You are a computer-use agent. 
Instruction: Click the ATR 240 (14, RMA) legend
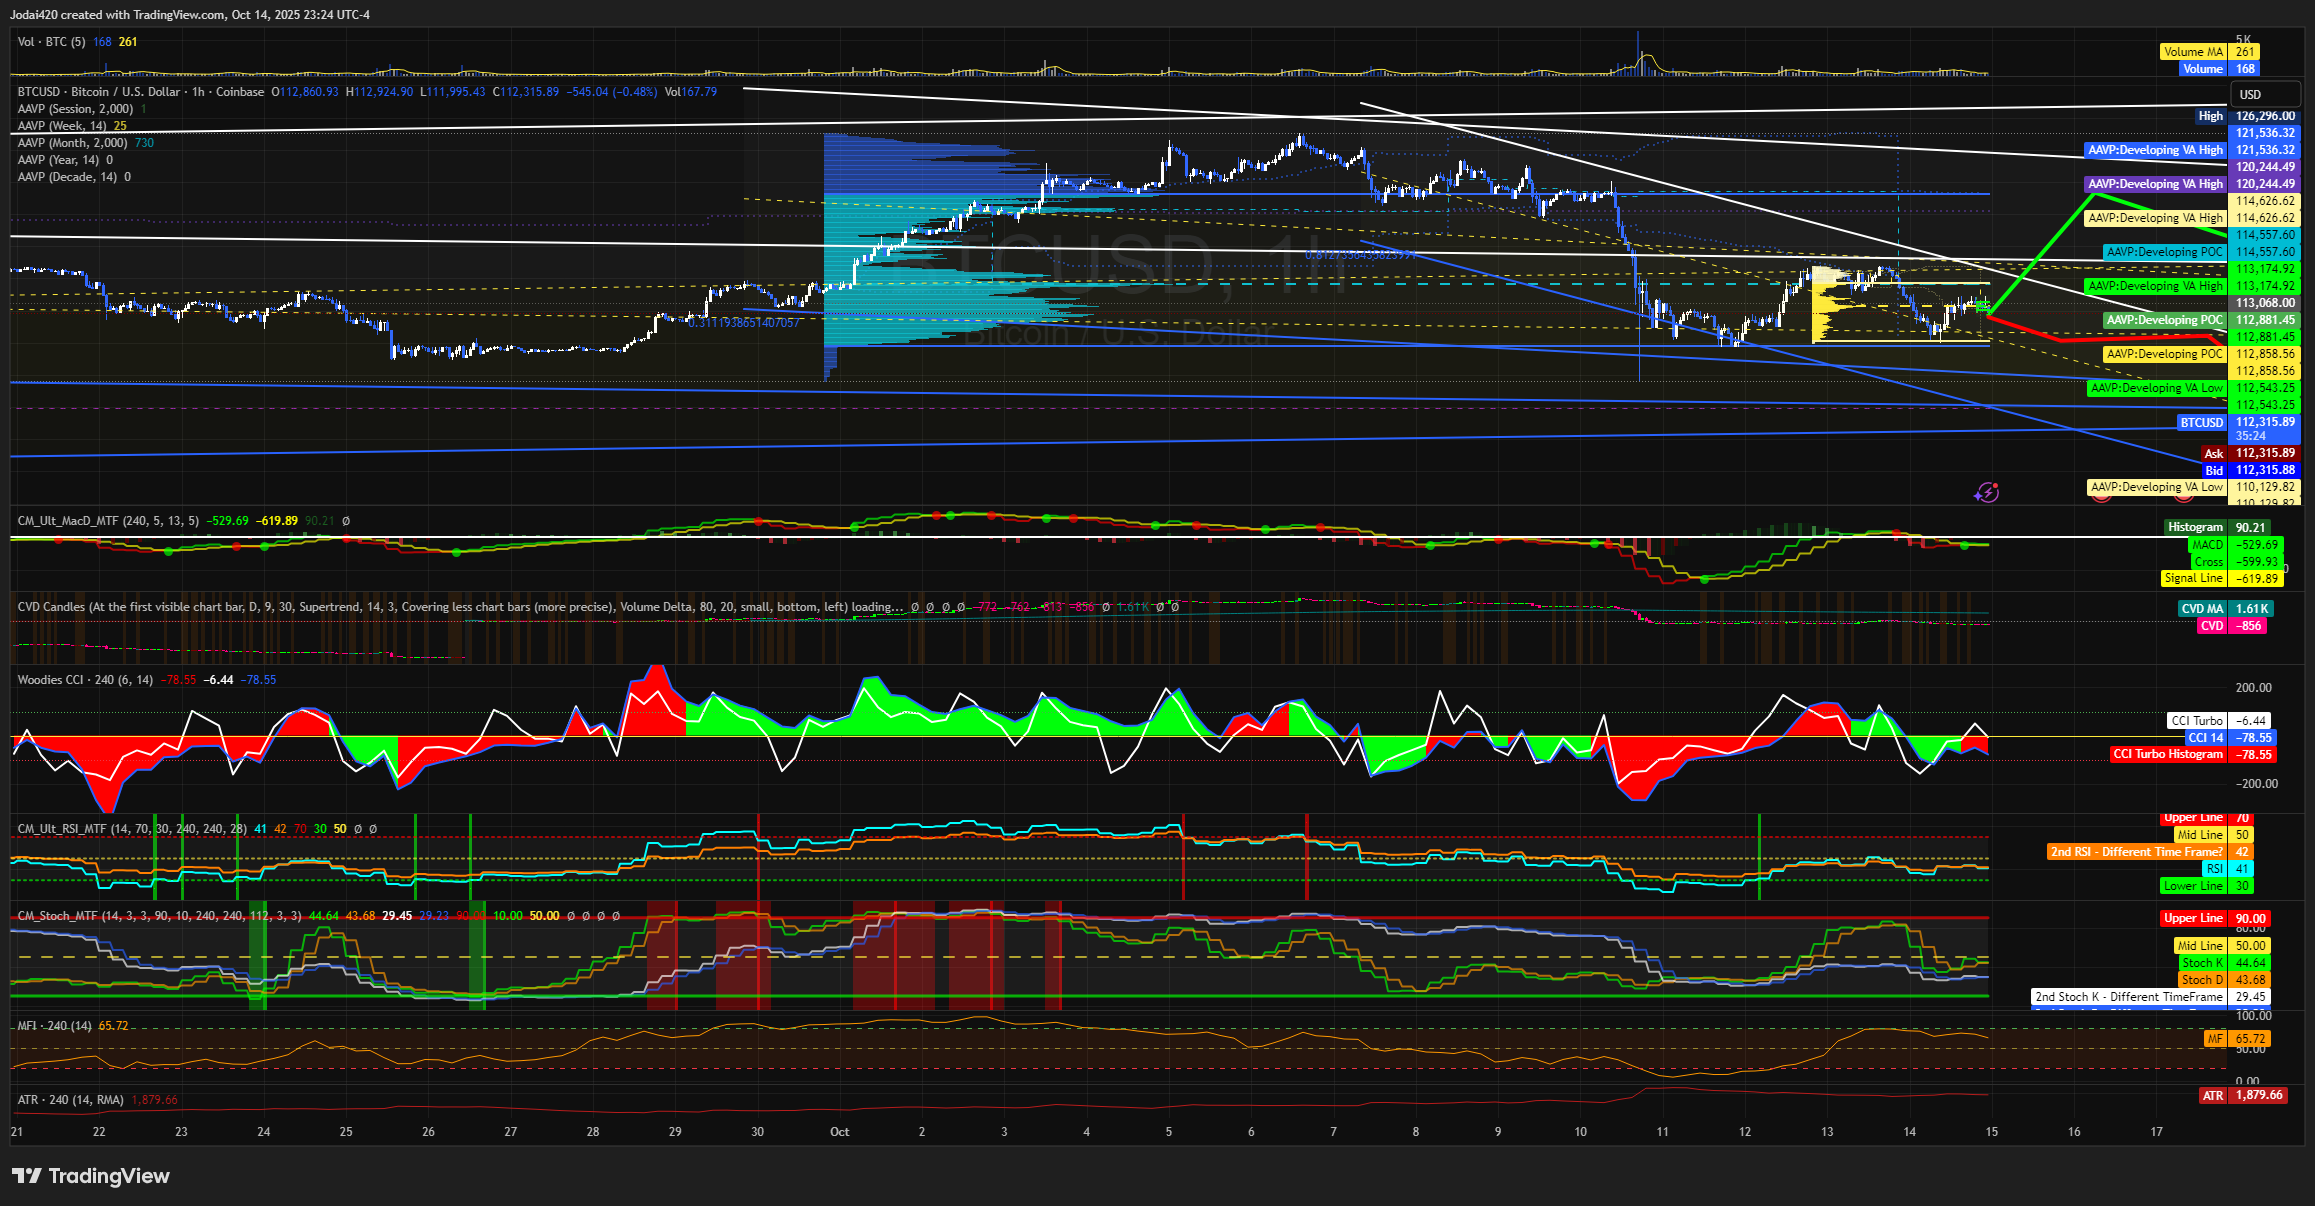70,1100
